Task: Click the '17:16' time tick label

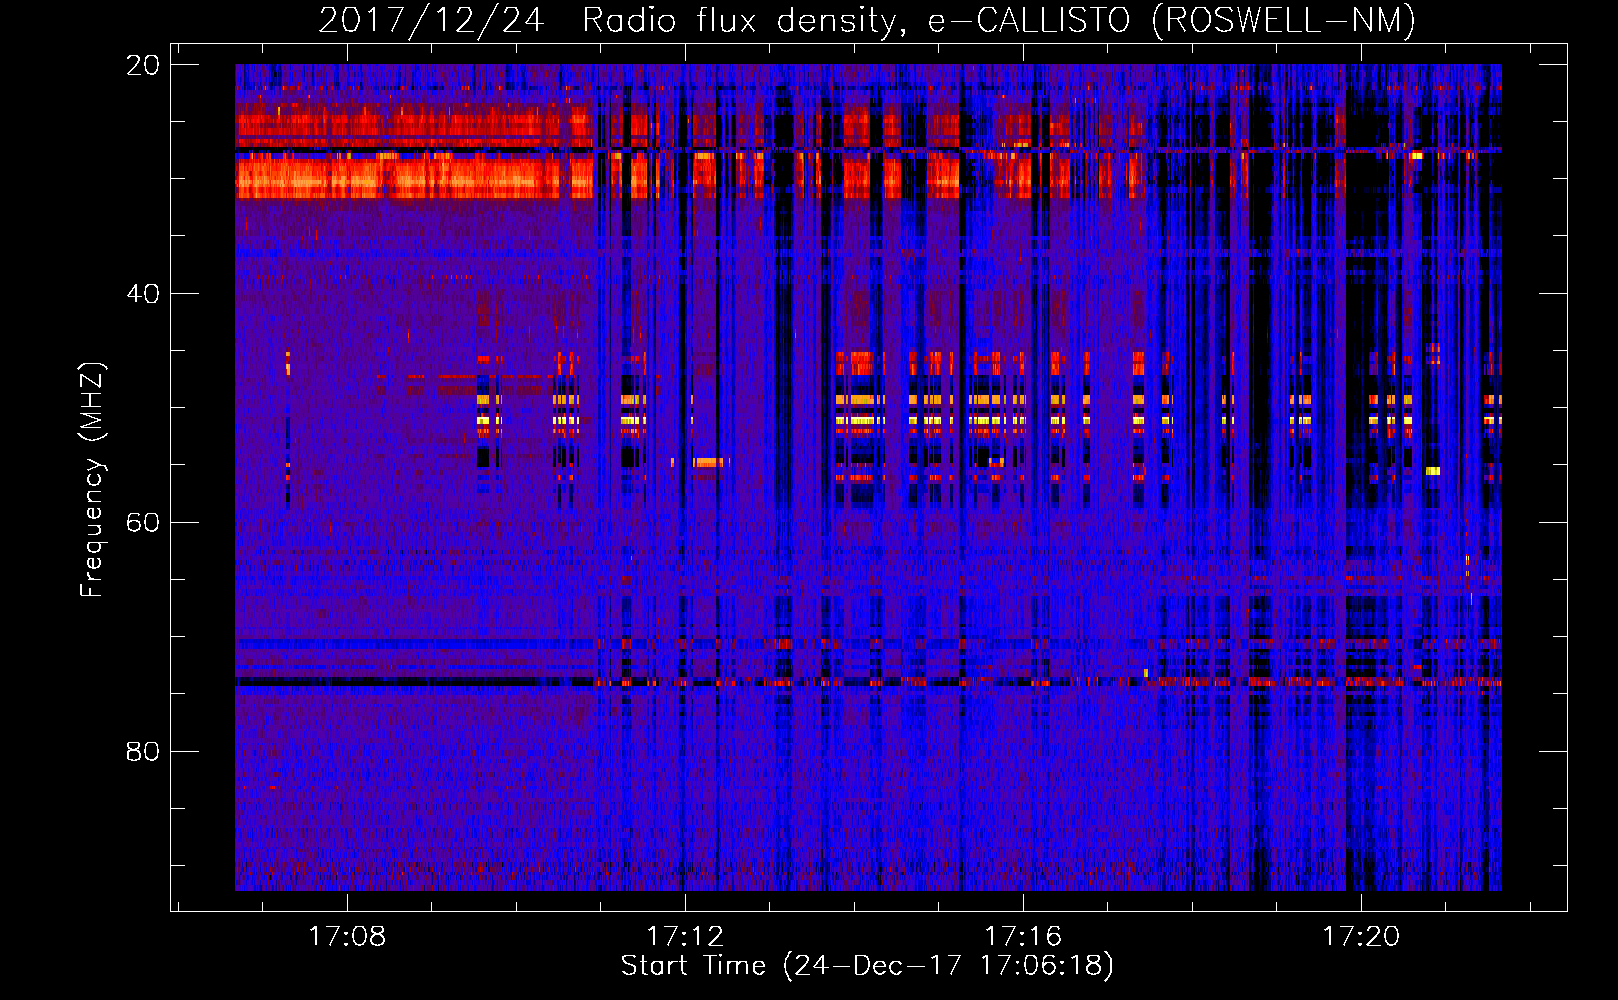Action: click(x=1023, y=936)
